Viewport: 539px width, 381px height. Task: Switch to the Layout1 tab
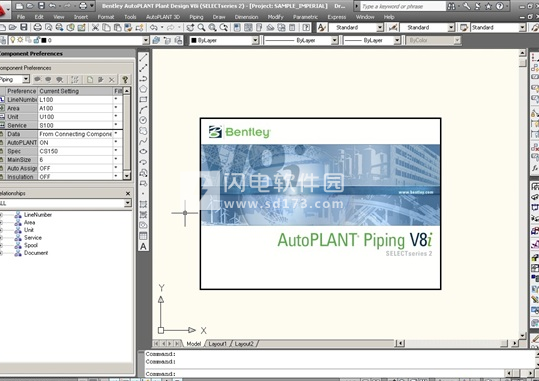point(217,344)
